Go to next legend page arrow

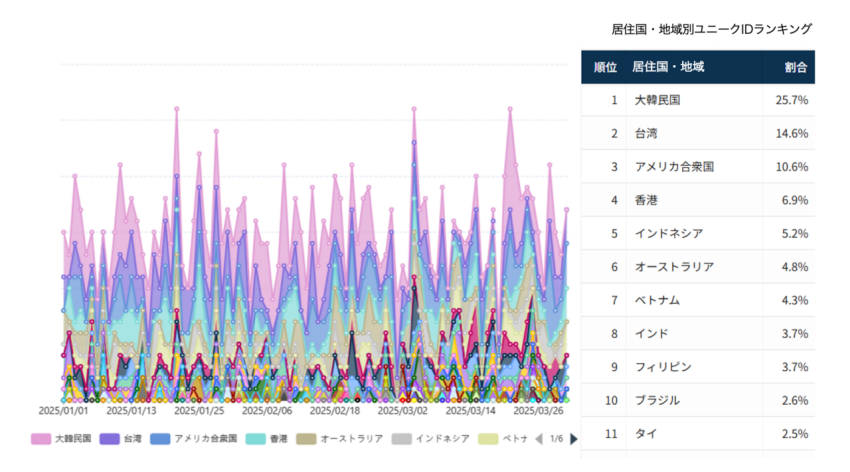(574, 439)
